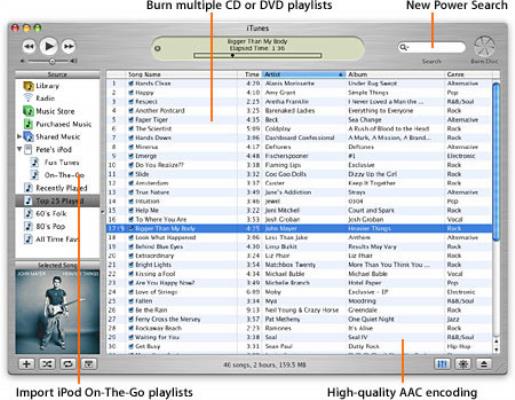Image resolution: width=515 pixels, height=400 pixels.
Task: Sort by the Artist column header
Action: click(304, 74)
